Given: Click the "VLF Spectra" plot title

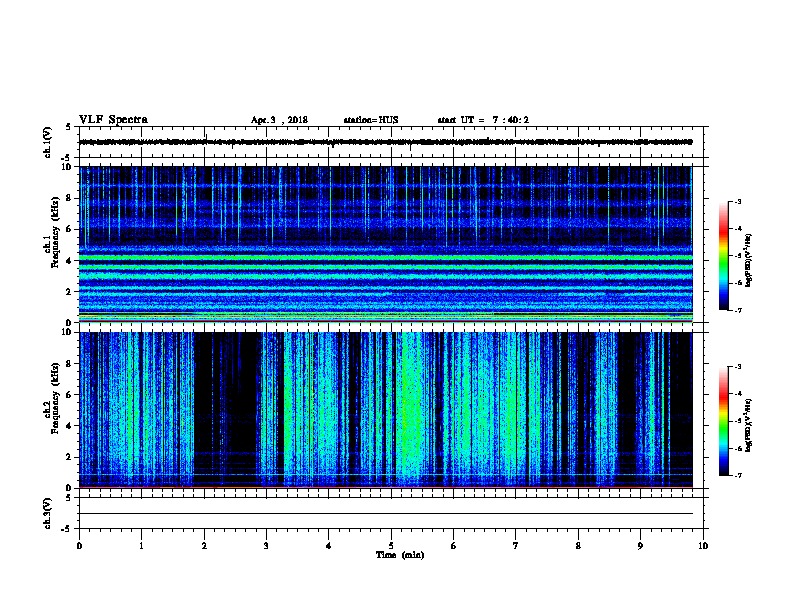Looking at the screenshot, I should coord(113,120).
